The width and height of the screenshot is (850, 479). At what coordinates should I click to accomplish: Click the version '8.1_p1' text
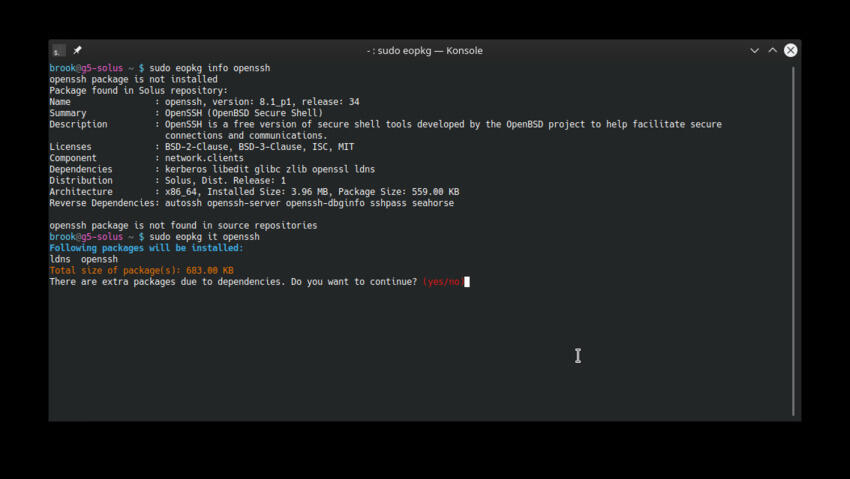(x=275, y=102)
